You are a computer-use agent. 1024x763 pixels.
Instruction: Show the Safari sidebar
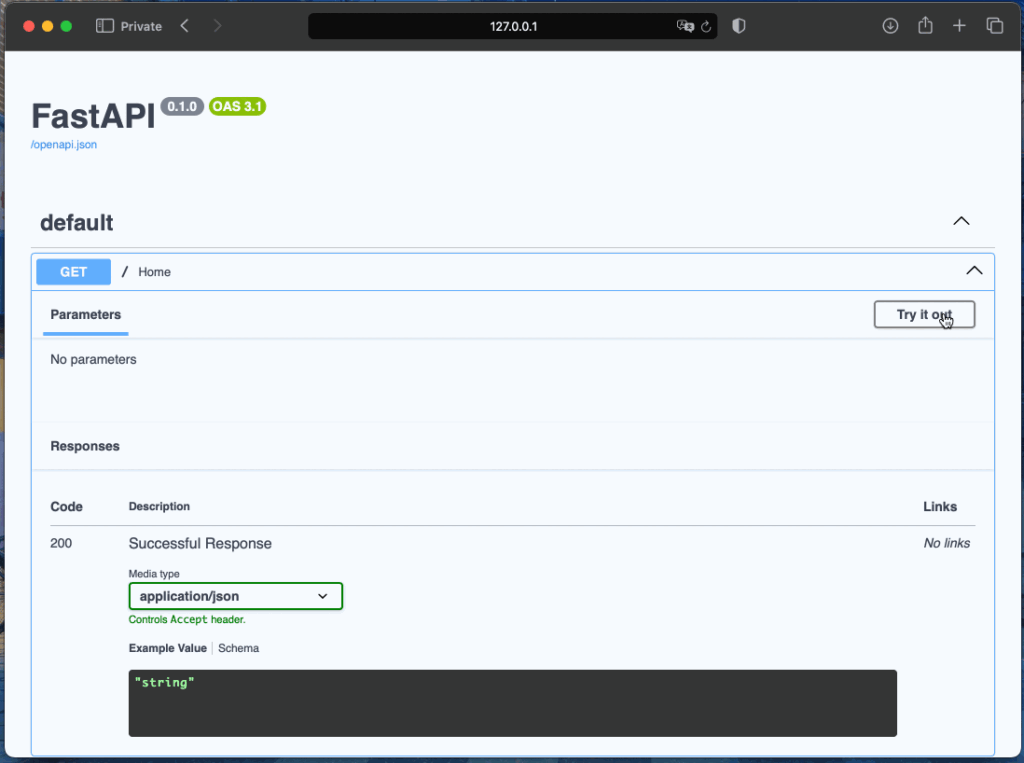104,26
